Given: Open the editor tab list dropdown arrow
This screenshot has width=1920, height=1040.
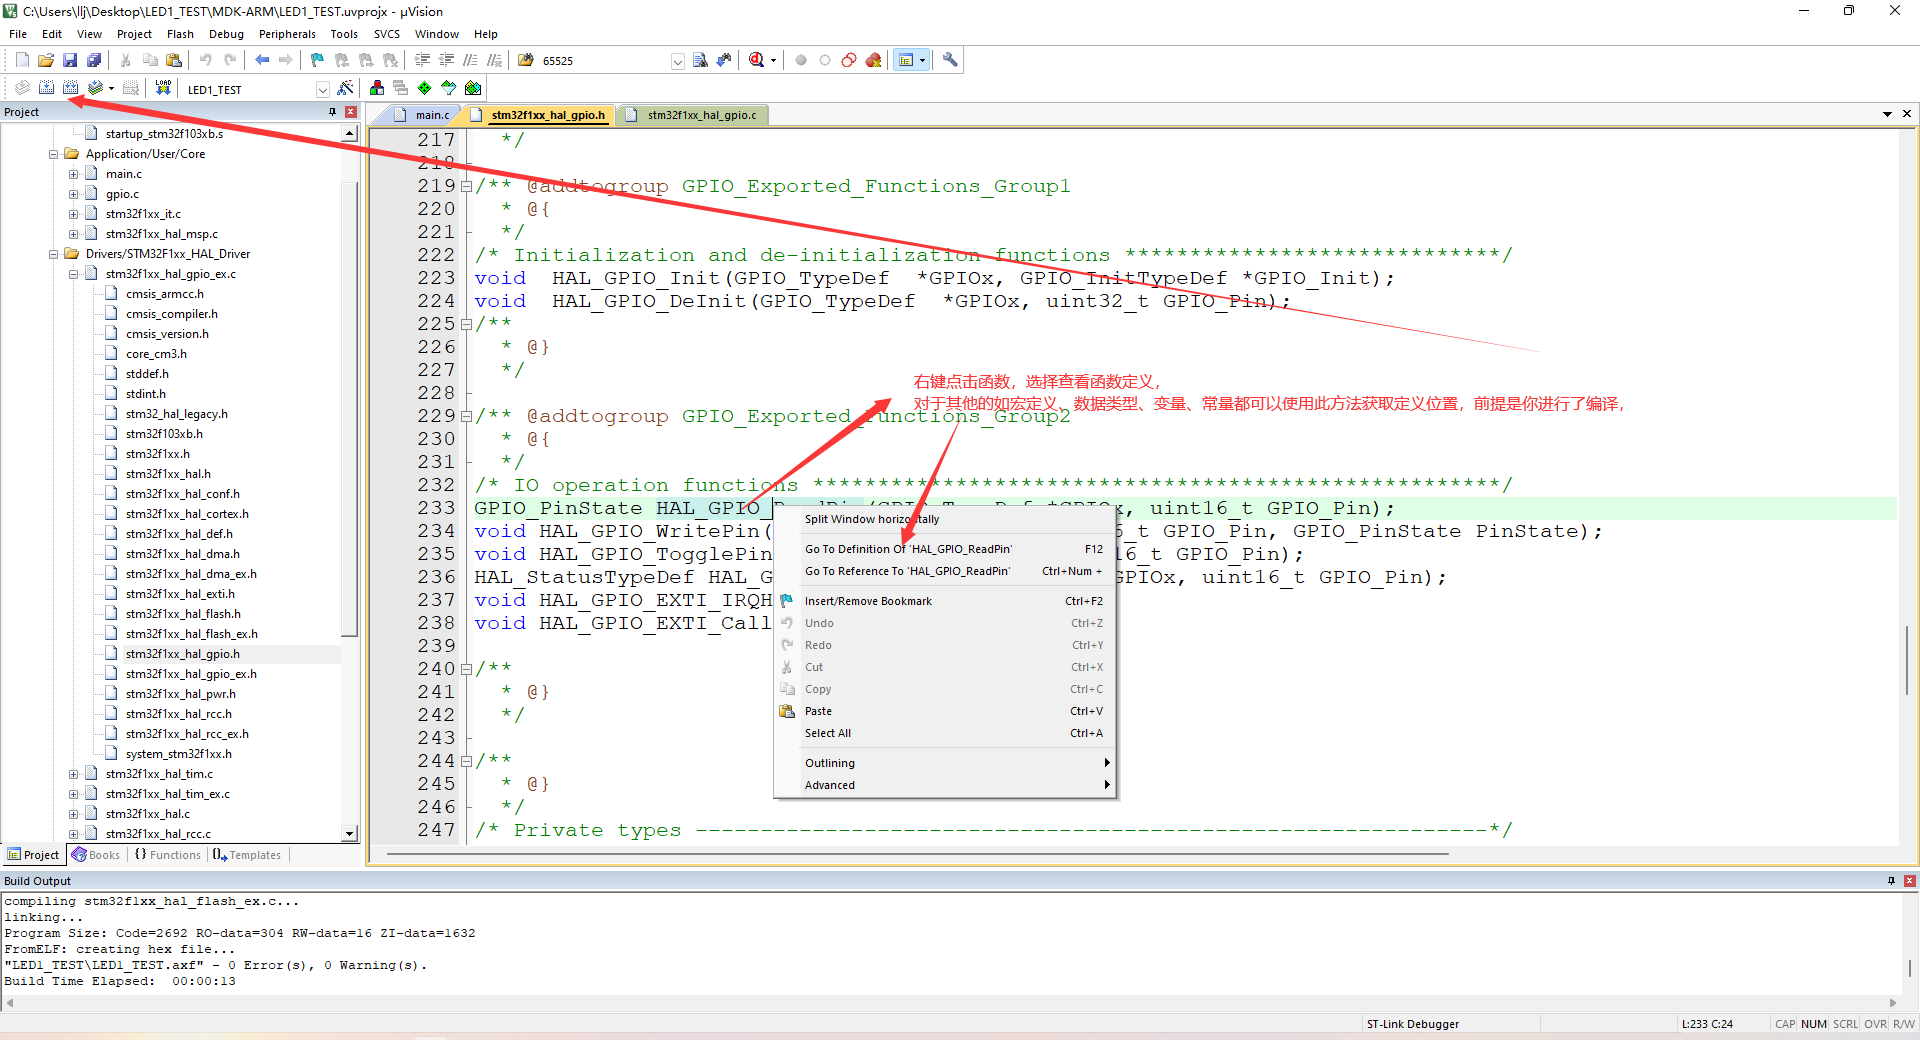Looking at the screenshot, I should (1887, 114).
